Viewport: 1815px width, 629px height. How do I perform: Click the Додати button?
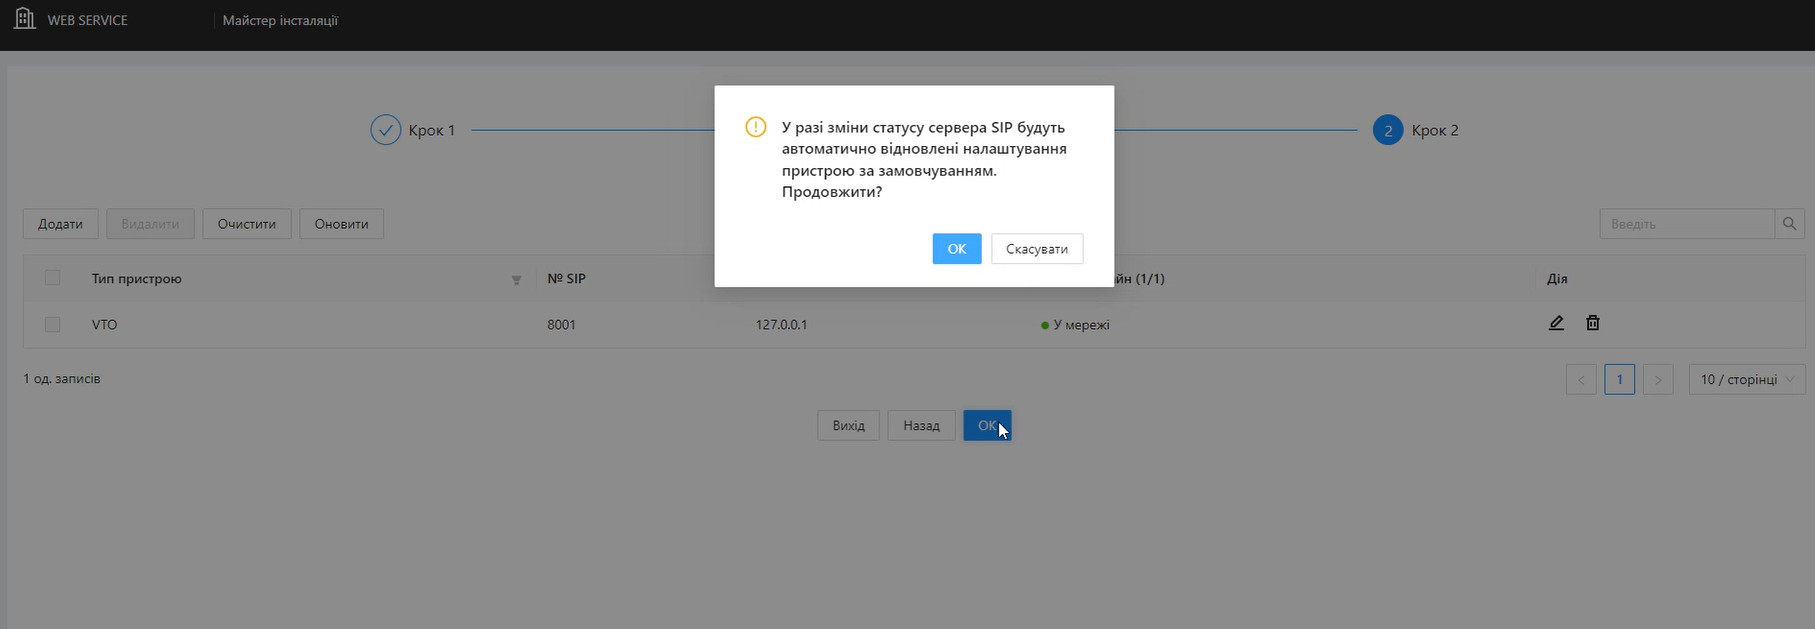click(60, 224)
